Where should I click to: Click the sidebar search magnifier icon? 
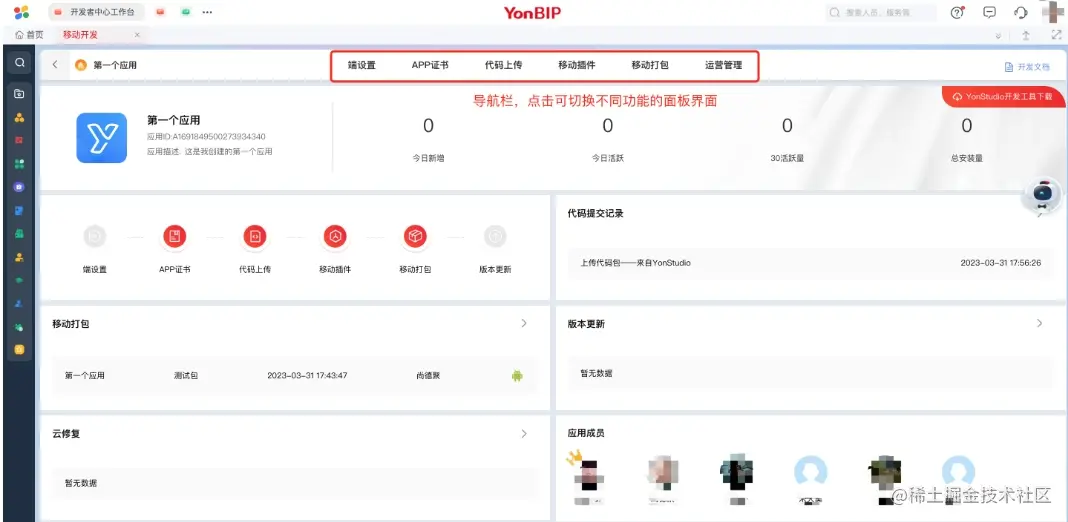(20, 63)
